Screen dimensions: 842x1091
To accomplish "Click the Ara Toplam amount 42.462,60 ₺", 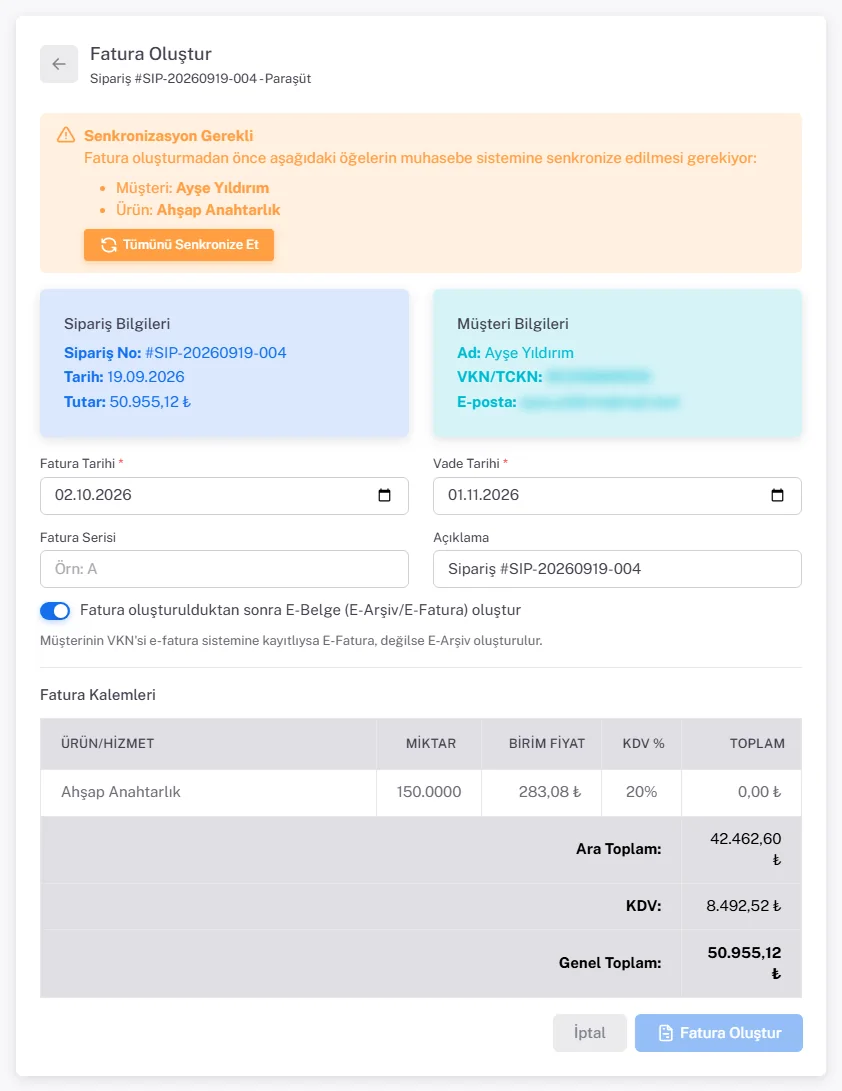I will click(745, 849).
